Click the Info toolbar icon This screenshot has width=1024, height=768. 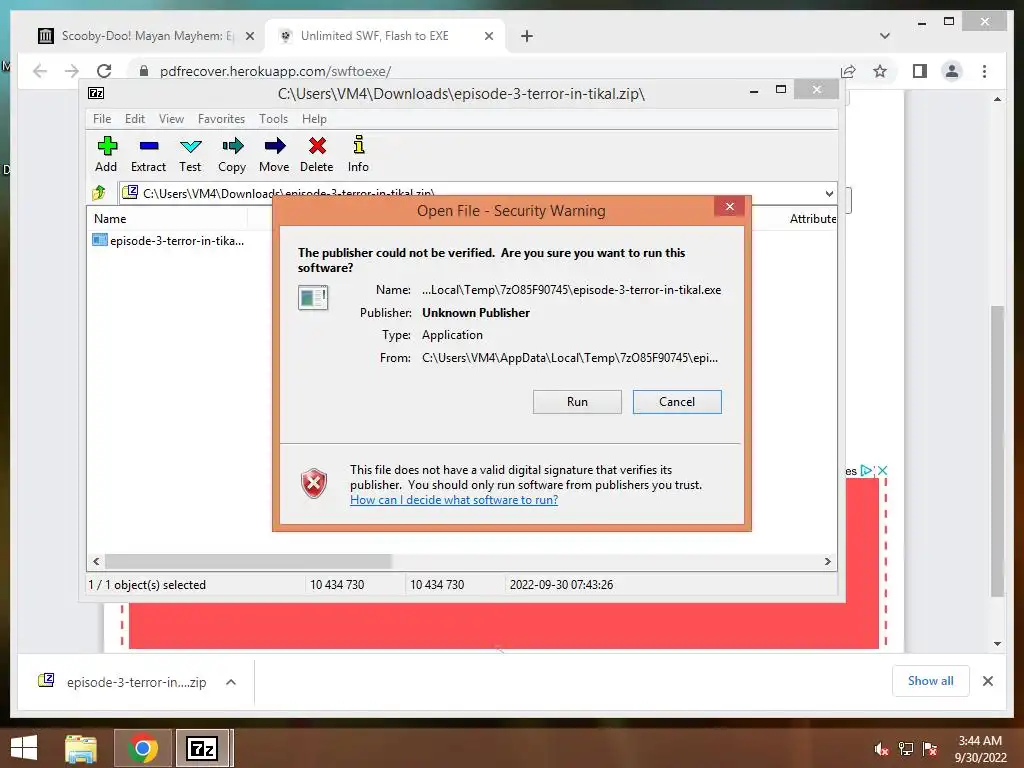click(x=358, y=154)
